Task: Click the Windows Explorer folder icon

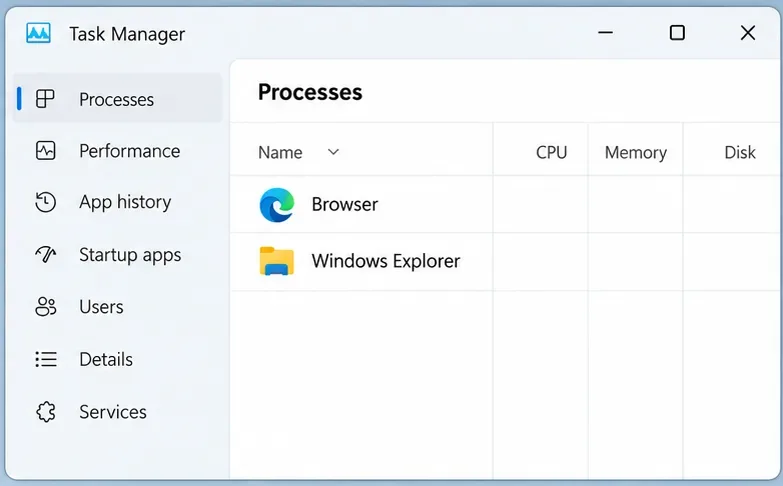Action: pyautogui.click(x=277, y=261)
